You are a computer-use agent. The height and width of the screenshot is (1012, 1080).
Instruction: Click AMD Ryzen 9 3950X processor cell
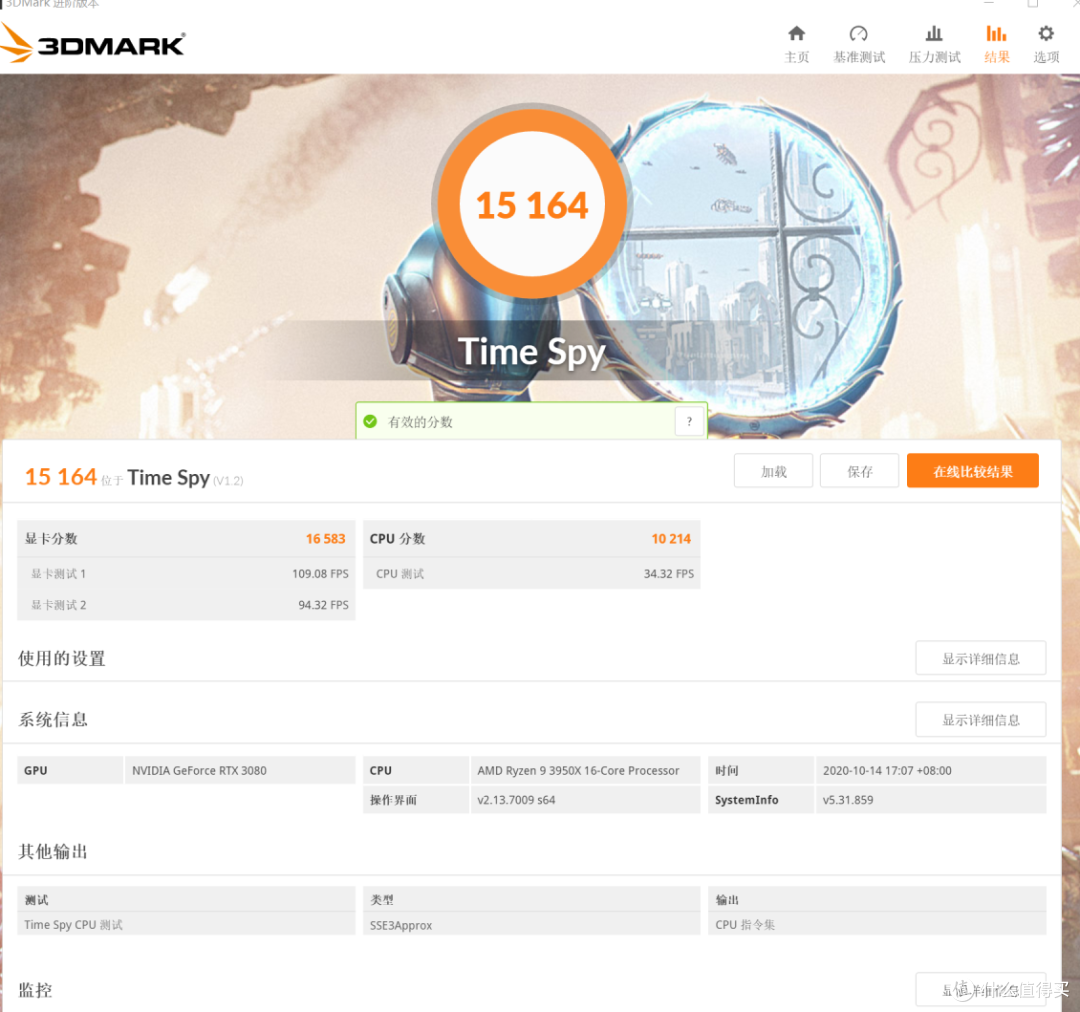[585, 770]
